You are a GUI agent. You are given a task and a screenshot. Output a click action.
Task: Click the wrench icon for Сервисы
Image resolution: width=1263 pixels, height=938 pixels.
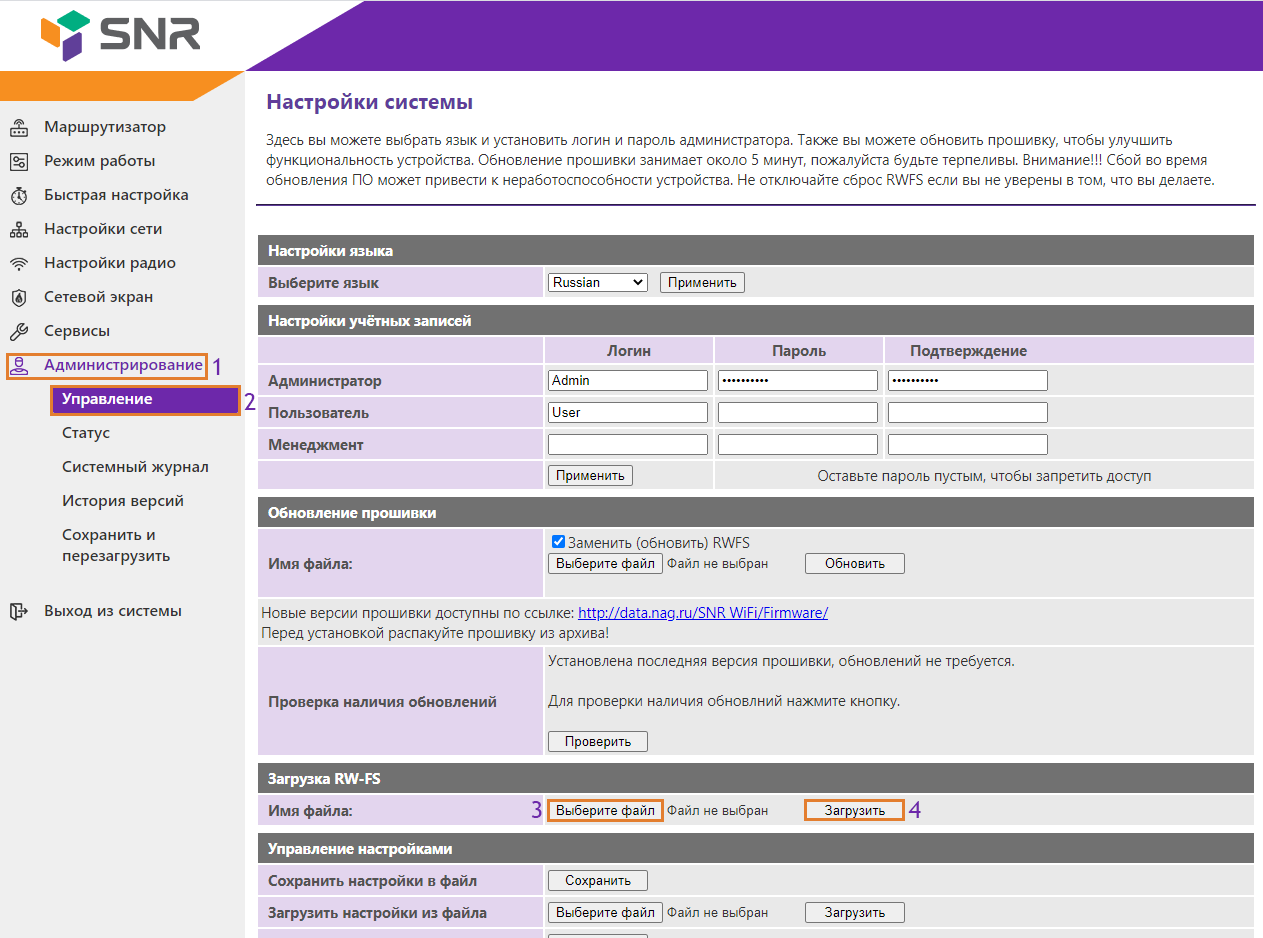19,332
